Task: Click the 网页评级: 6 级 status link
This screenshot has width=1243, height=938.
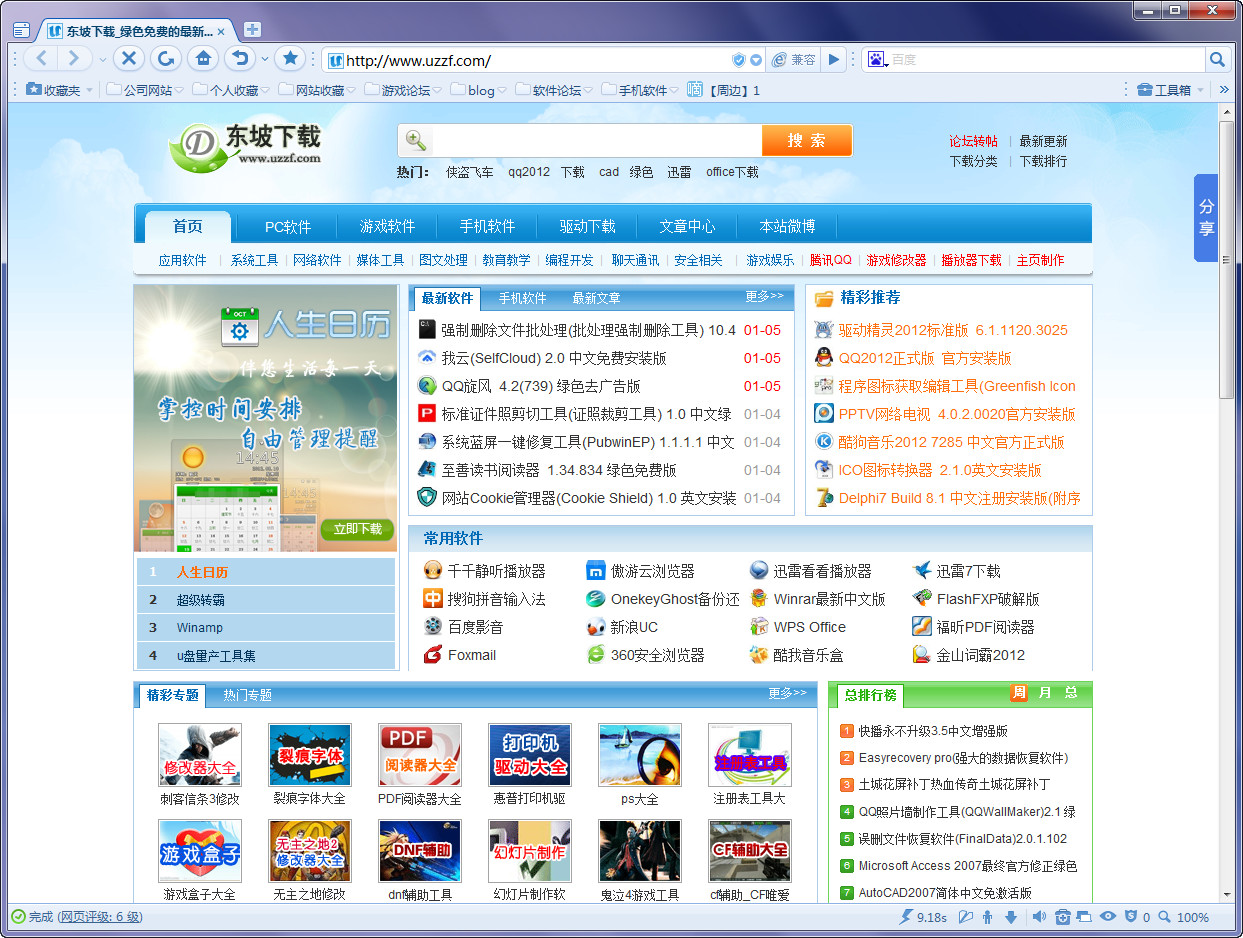Action: pyautogui.click(x=99, y=917)
